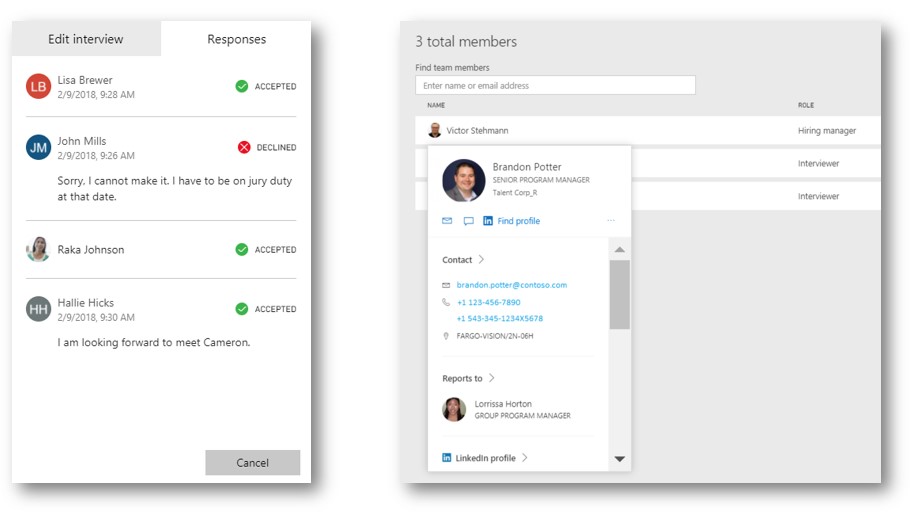Click the email icon under Brandon Potter
The image size is (916, 516).
click(447, 221)
